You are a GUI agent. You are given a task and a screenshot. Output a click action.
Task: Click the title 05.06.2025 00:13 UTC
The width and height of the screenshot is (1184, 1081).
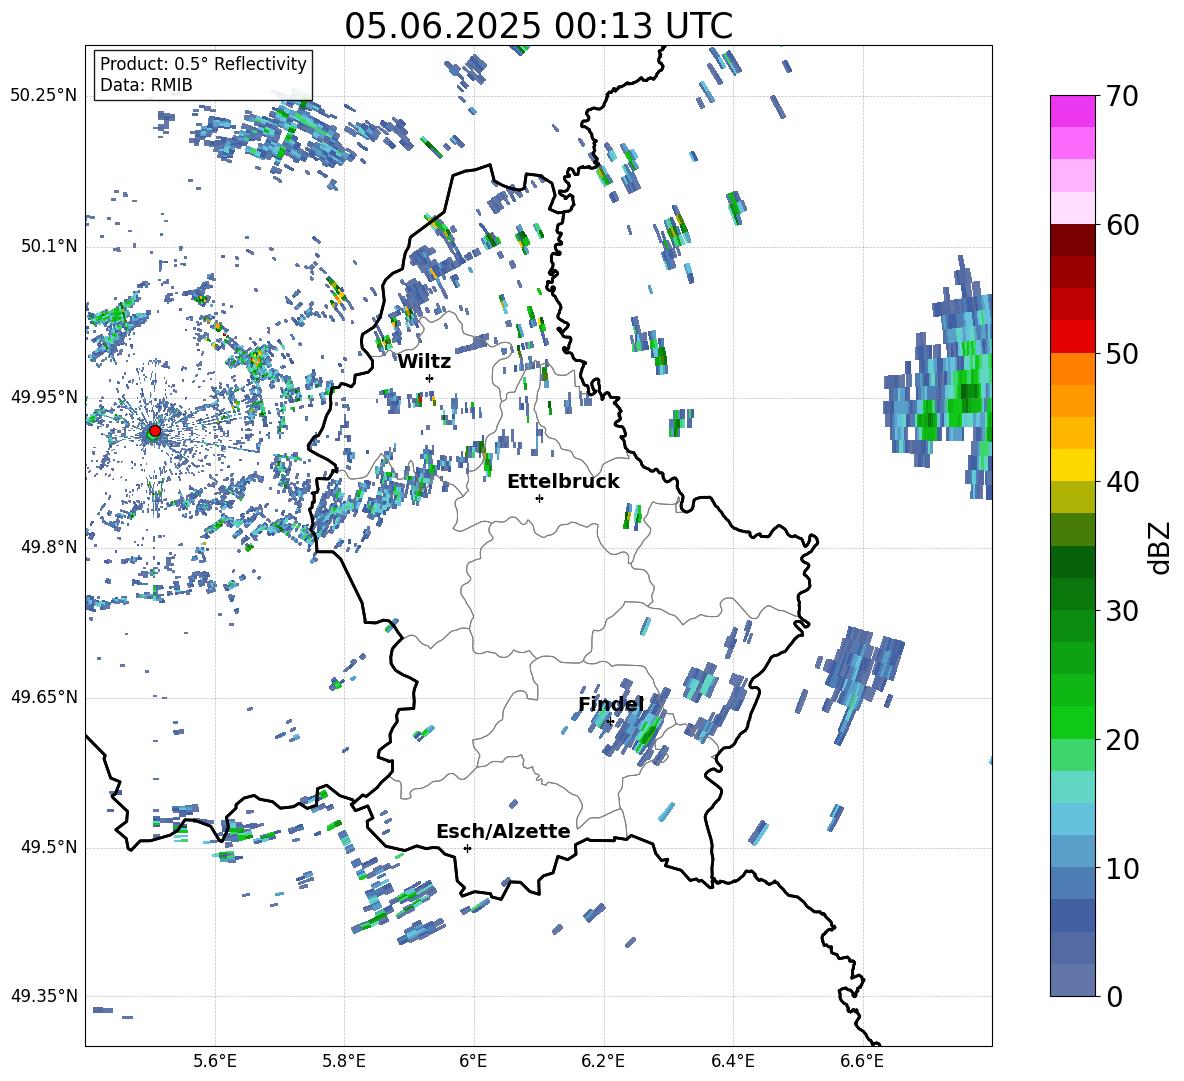(x=538, y=26)
